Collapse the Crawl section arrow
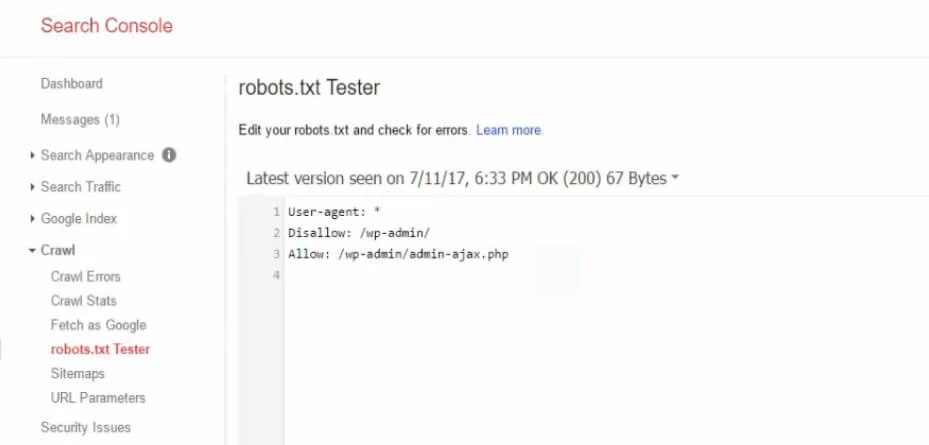 pyautogui.click(x=34, y=251)
